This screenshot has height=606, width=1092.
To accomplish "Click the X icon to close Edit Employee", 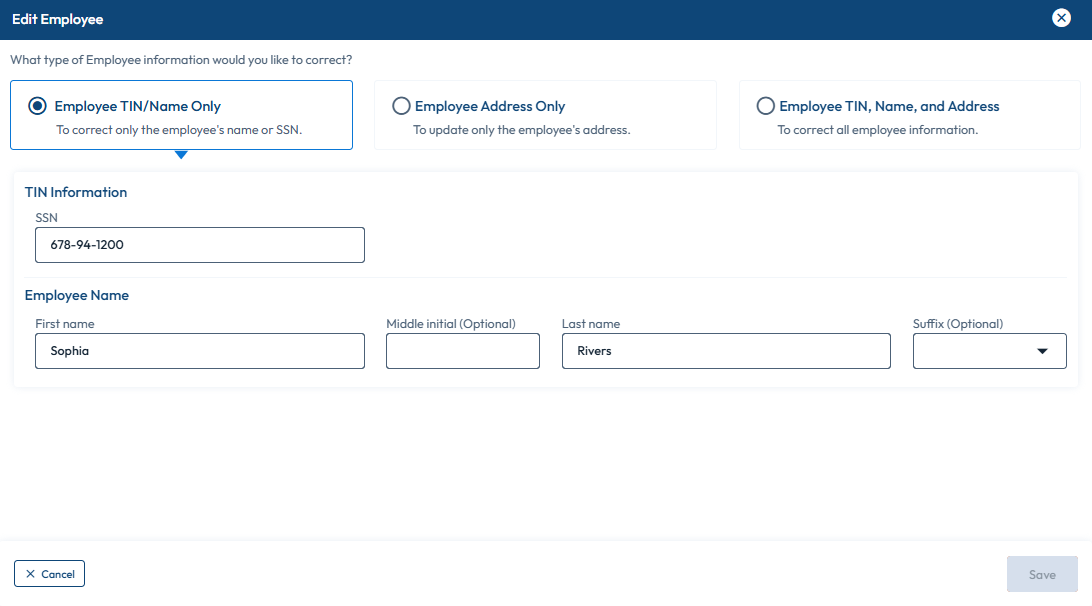I will click(1061, 17).
